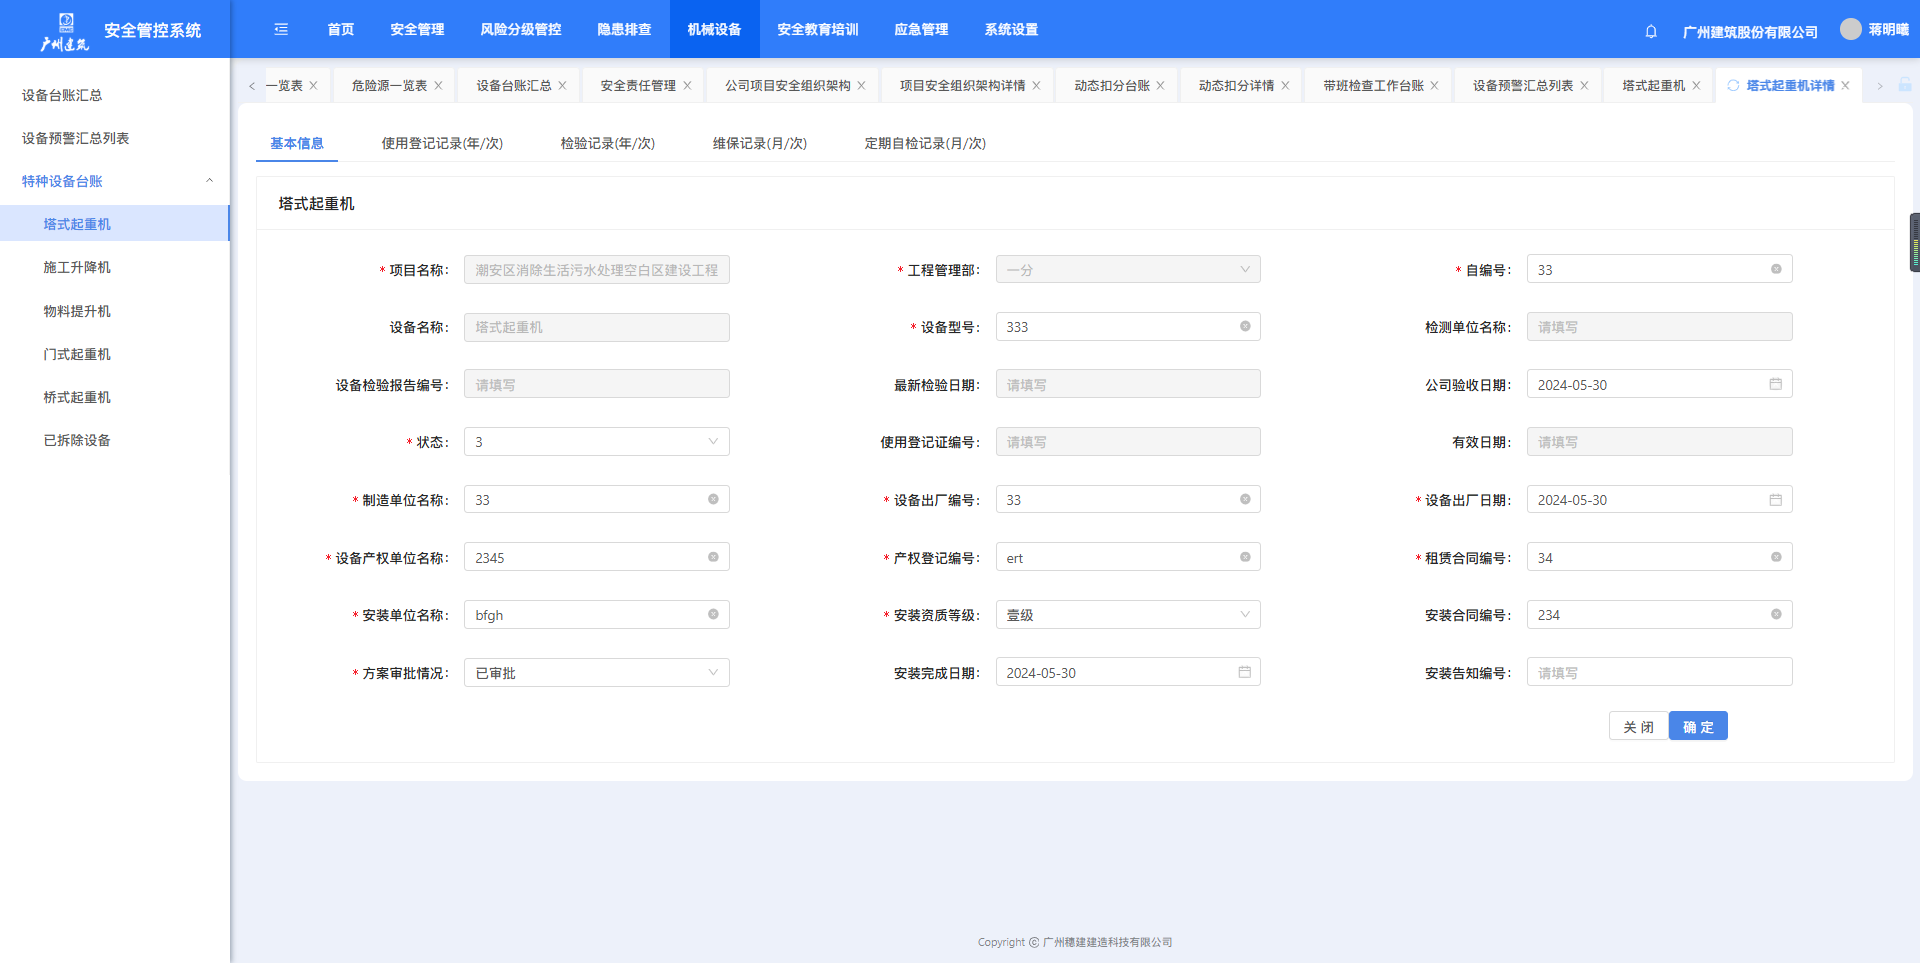Click the 安装告知编号 input field

click(x=1659, y=673)
